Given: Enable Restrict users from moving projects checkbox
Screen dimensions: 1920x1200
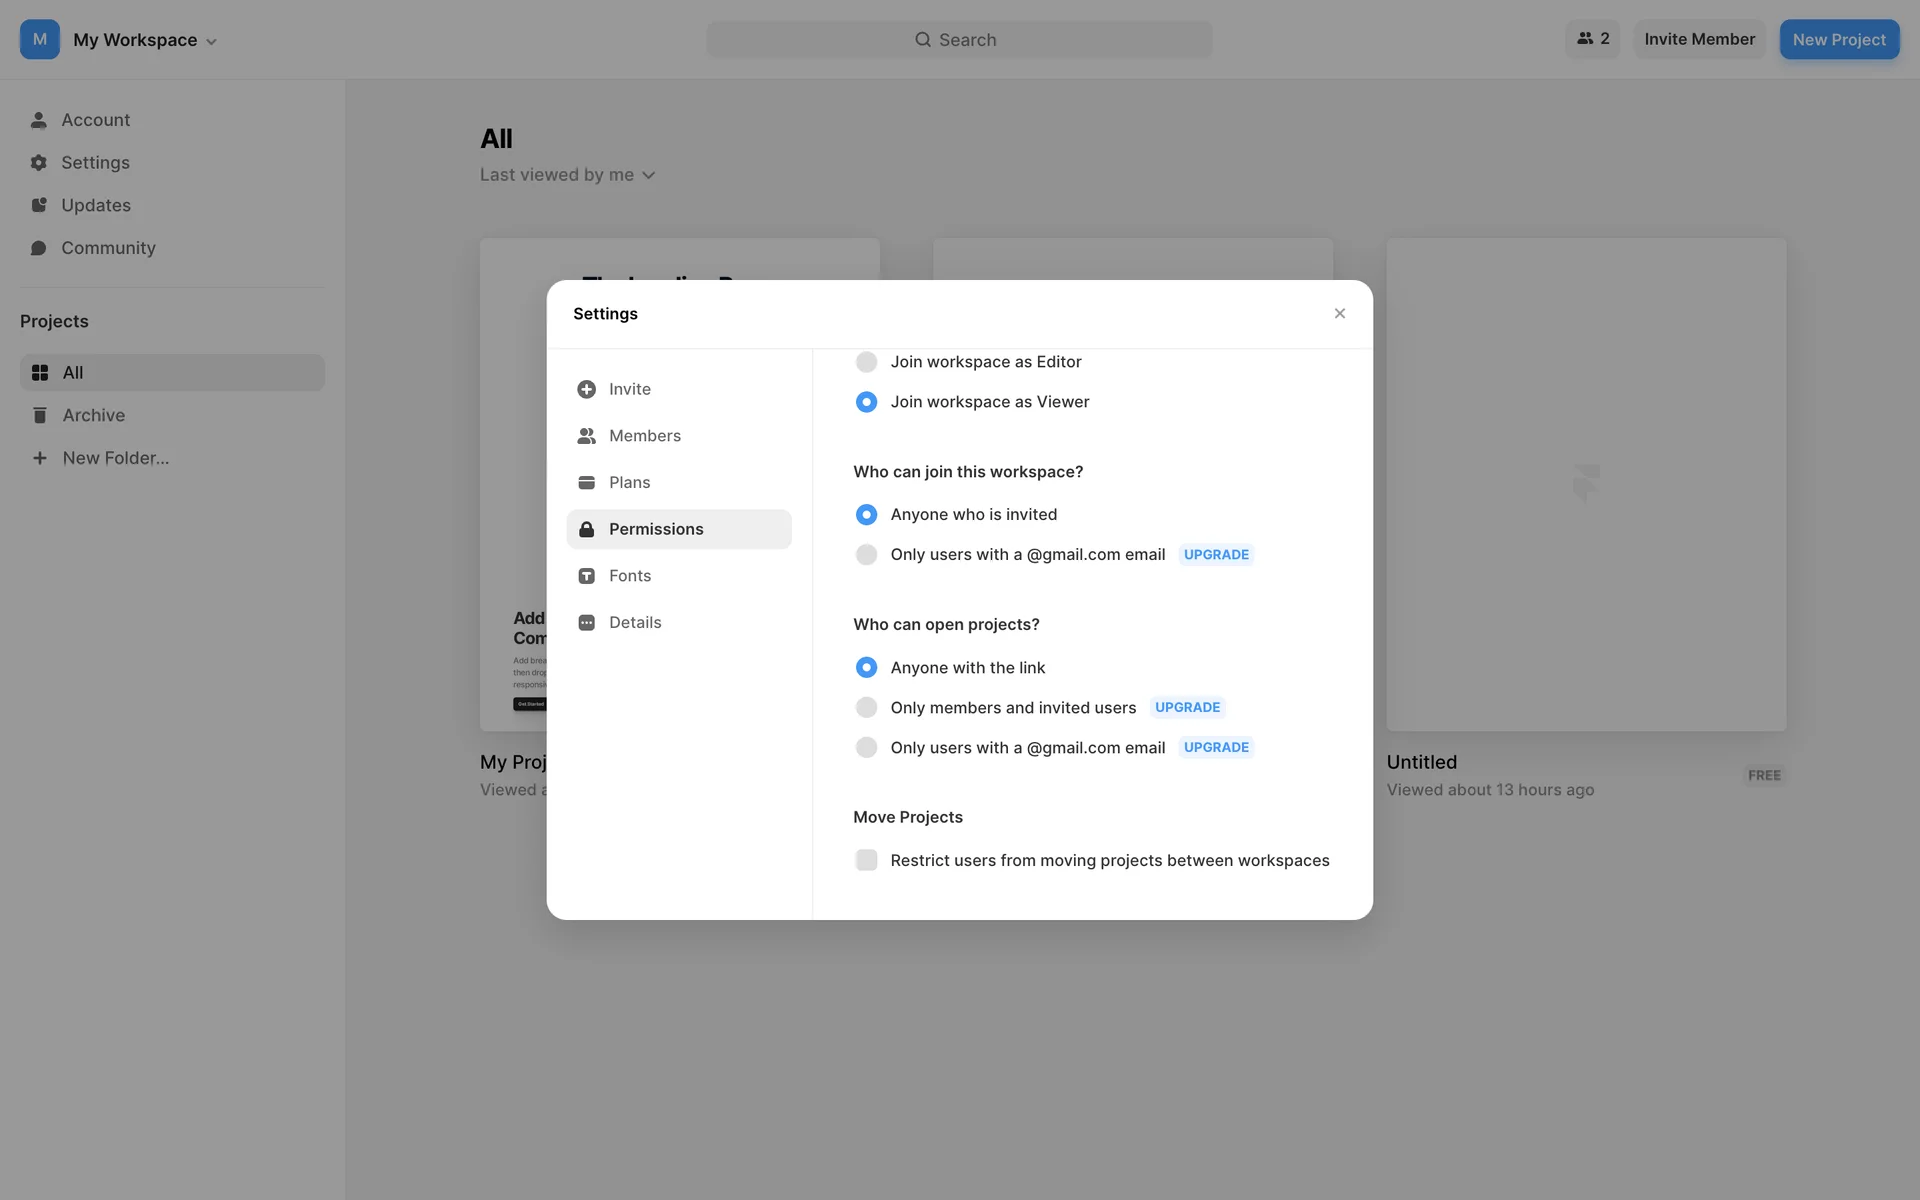Looking at the screenshot, I should [x=866, y=861].
